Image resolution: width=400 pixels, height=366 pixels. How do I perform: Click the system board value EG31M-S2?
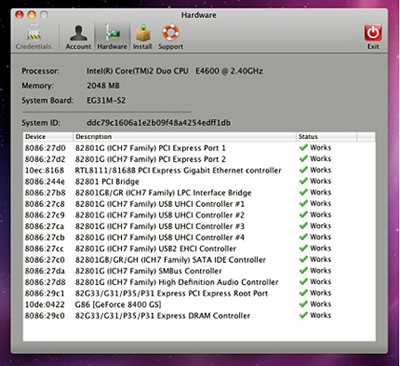[x=106, y=100]
